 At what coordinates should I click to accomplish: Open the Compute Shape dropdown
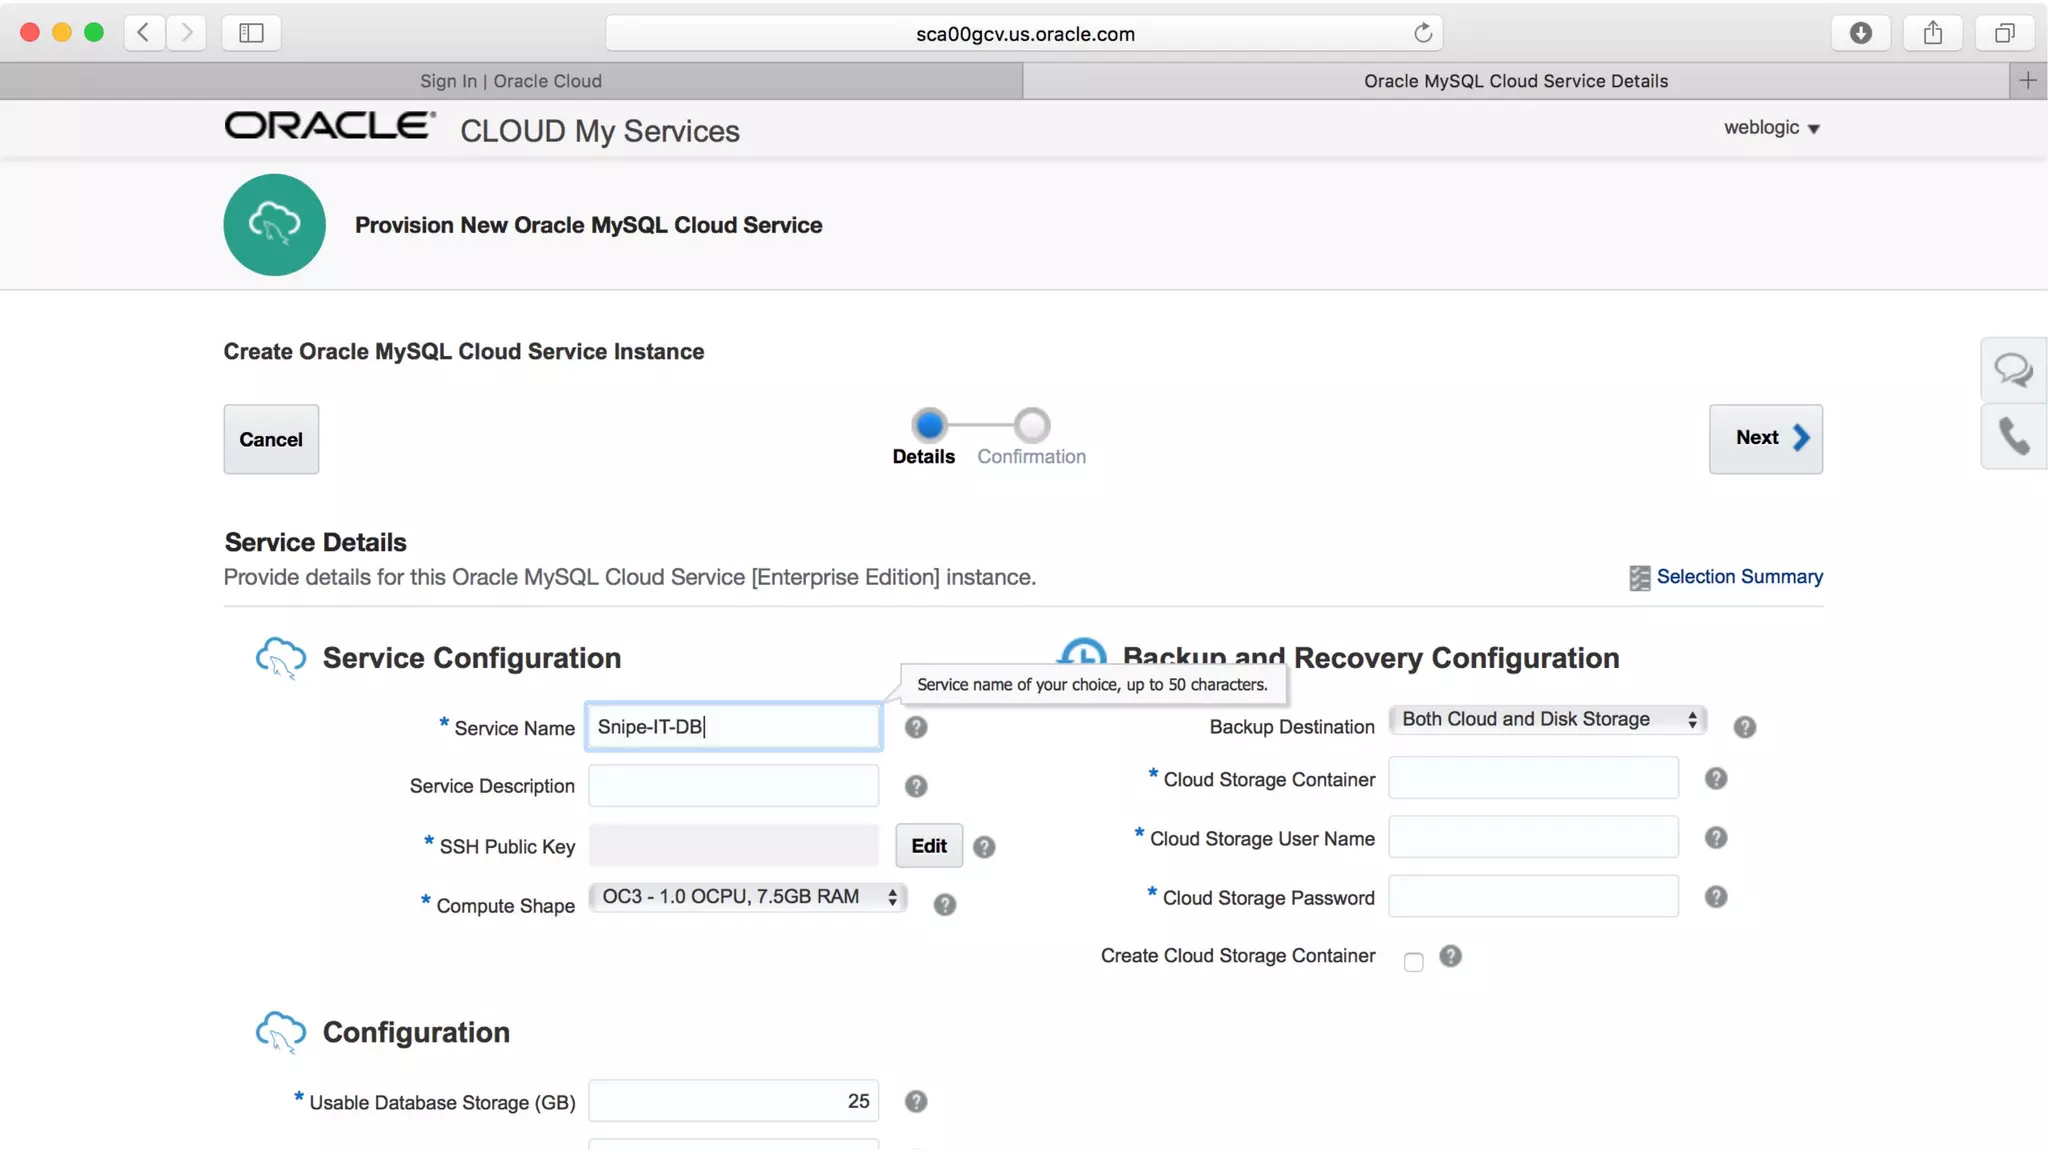748,897
